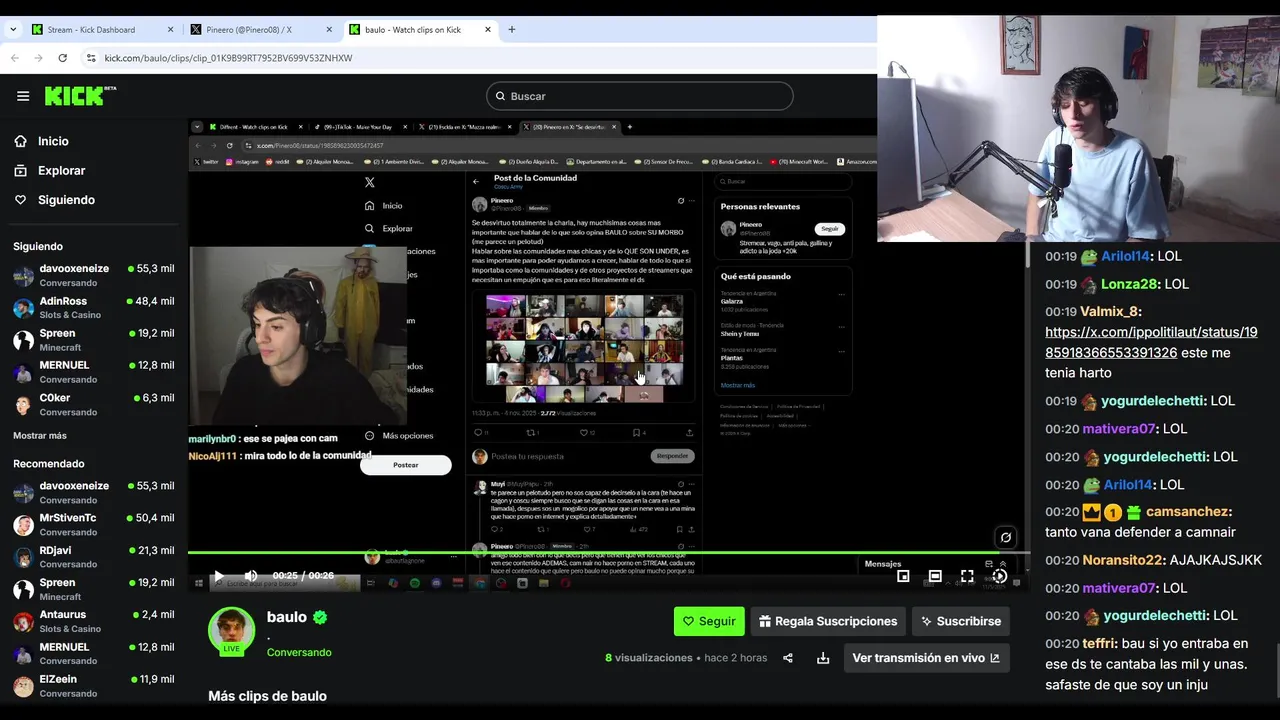Viewport: 1280px width, 720px height.
Task: Click Valmix_8 username in chat
Action: click(x=1110, y=312)
